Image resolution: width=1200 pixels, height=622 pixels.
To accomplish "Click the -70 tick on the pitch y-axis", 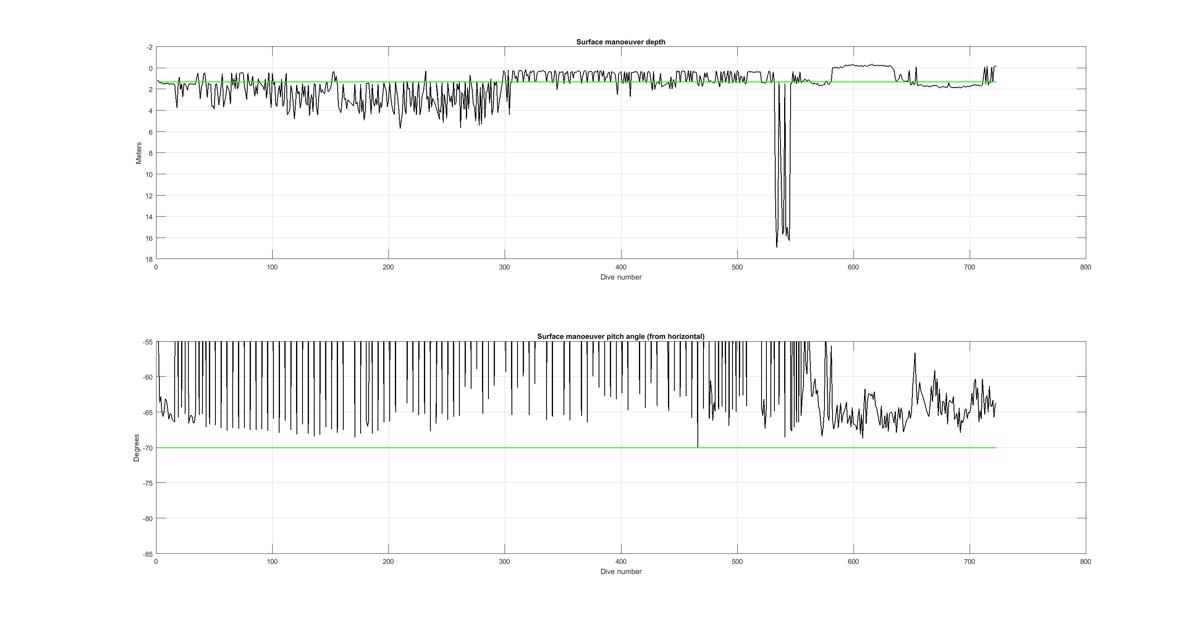I will pyautogui.click(x=148, y=448).
